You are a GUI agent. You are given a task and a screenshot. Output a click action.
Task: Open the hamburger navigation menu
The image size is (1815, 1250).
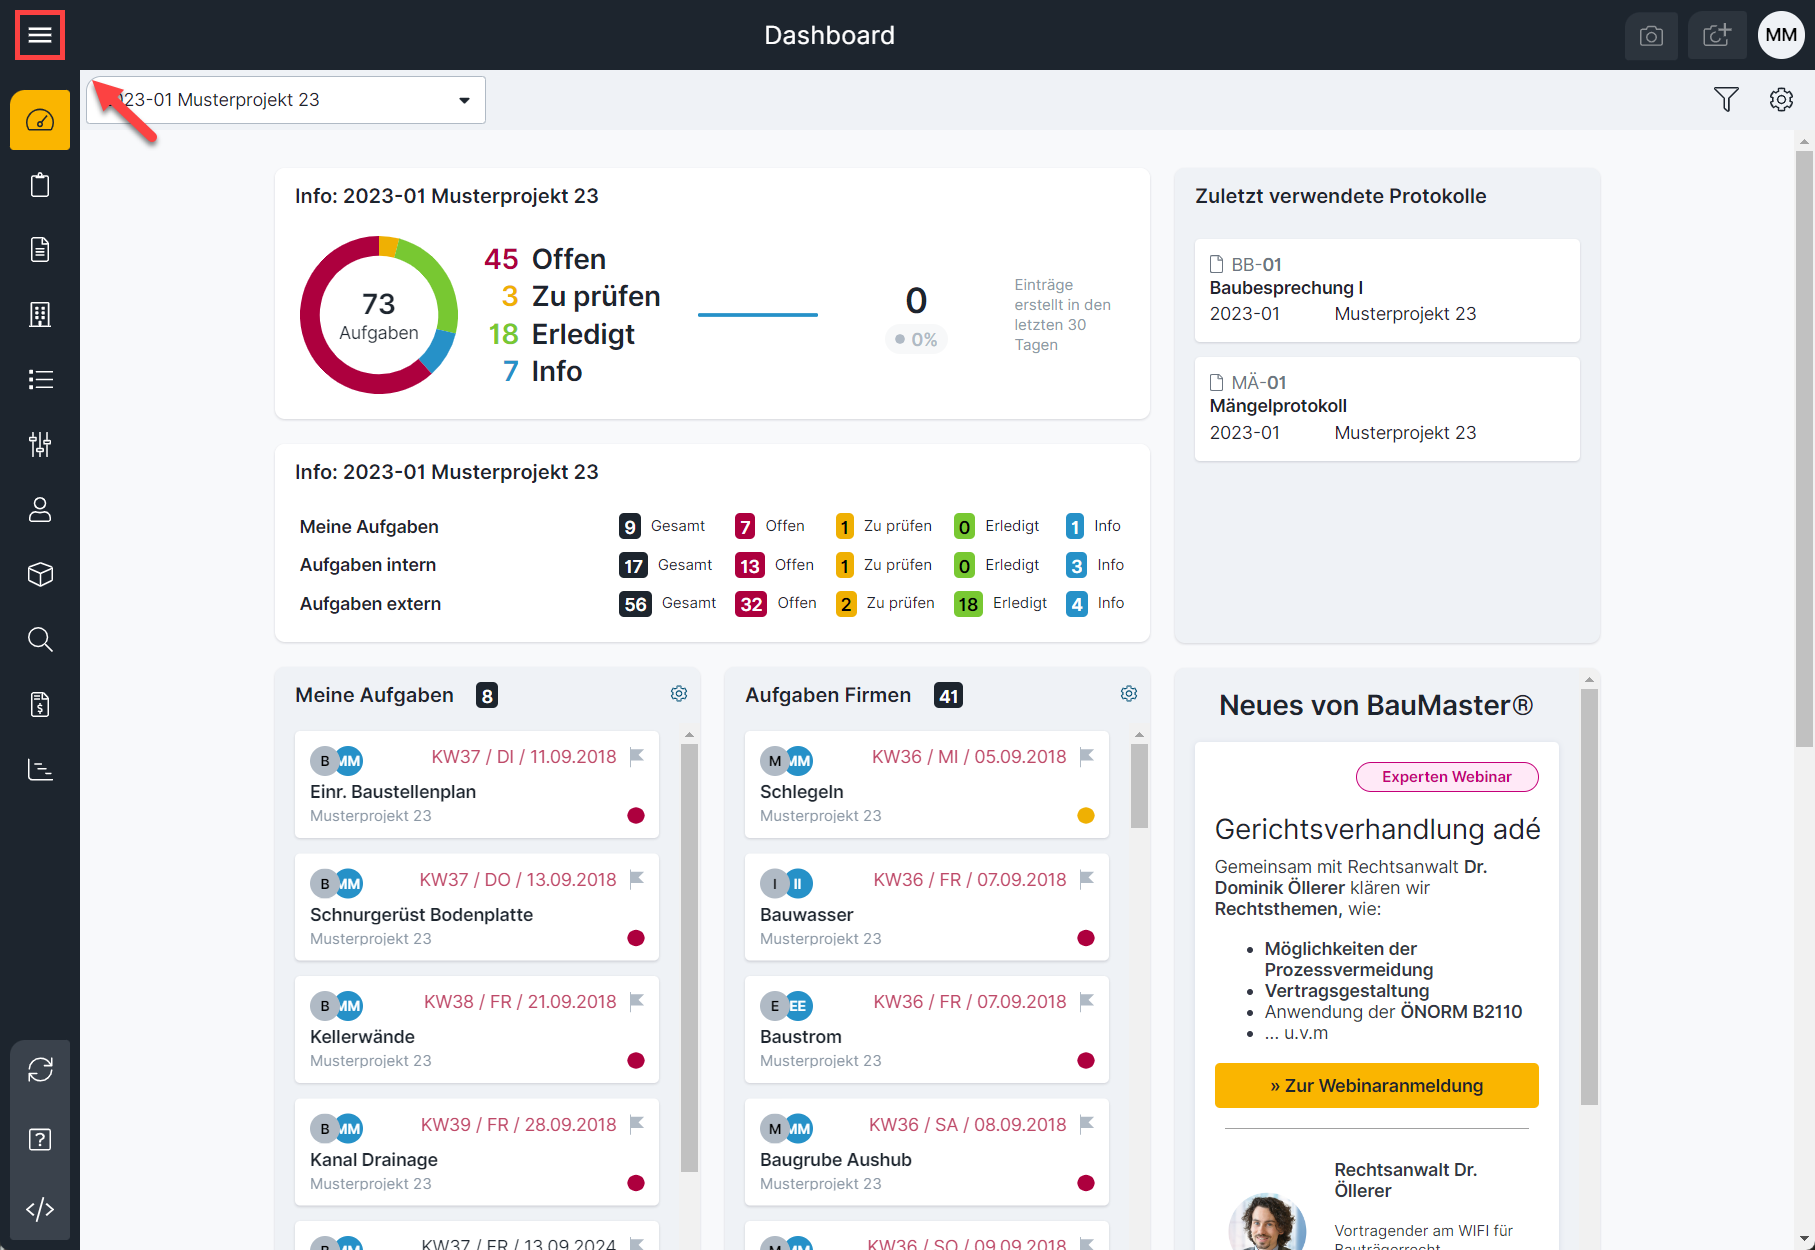40,35
